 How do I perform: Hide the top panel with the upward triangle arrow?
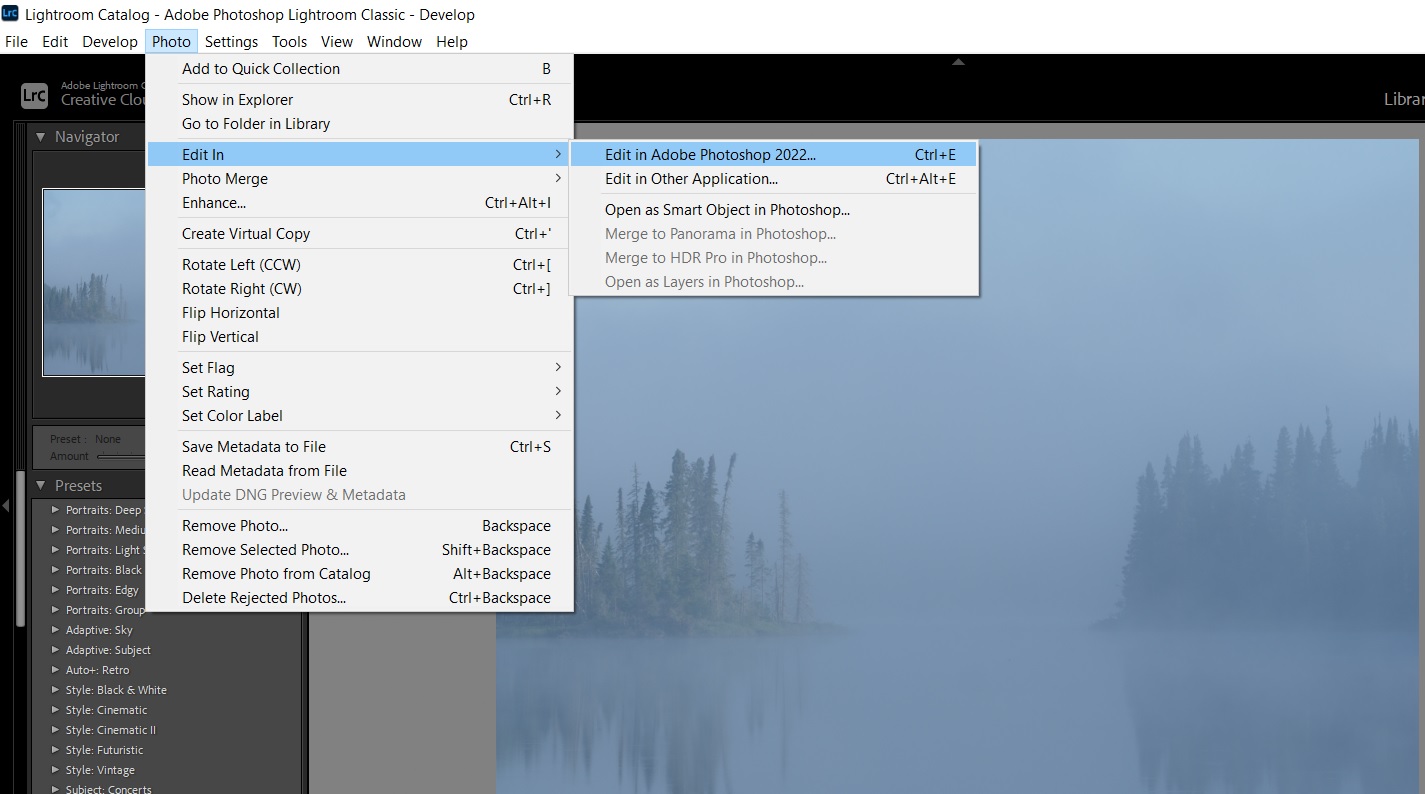point(957,61)
